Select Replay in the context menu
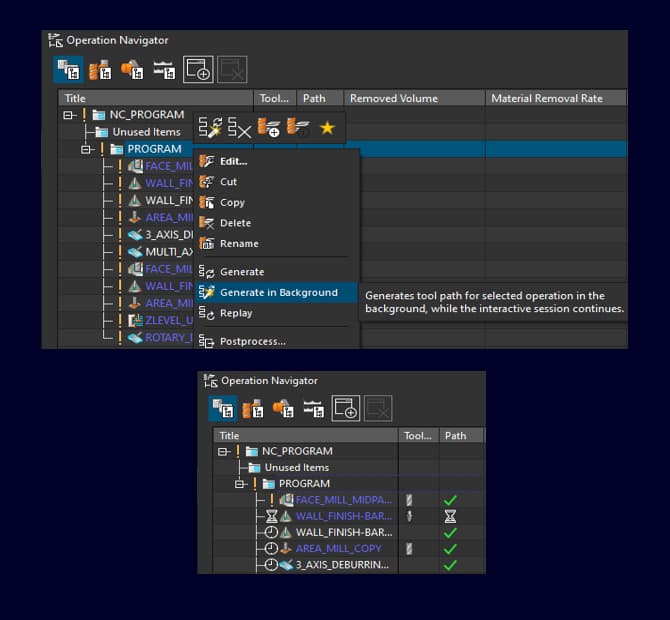Image resolution: width=670 pixels, height=620 pixels. 236,313
